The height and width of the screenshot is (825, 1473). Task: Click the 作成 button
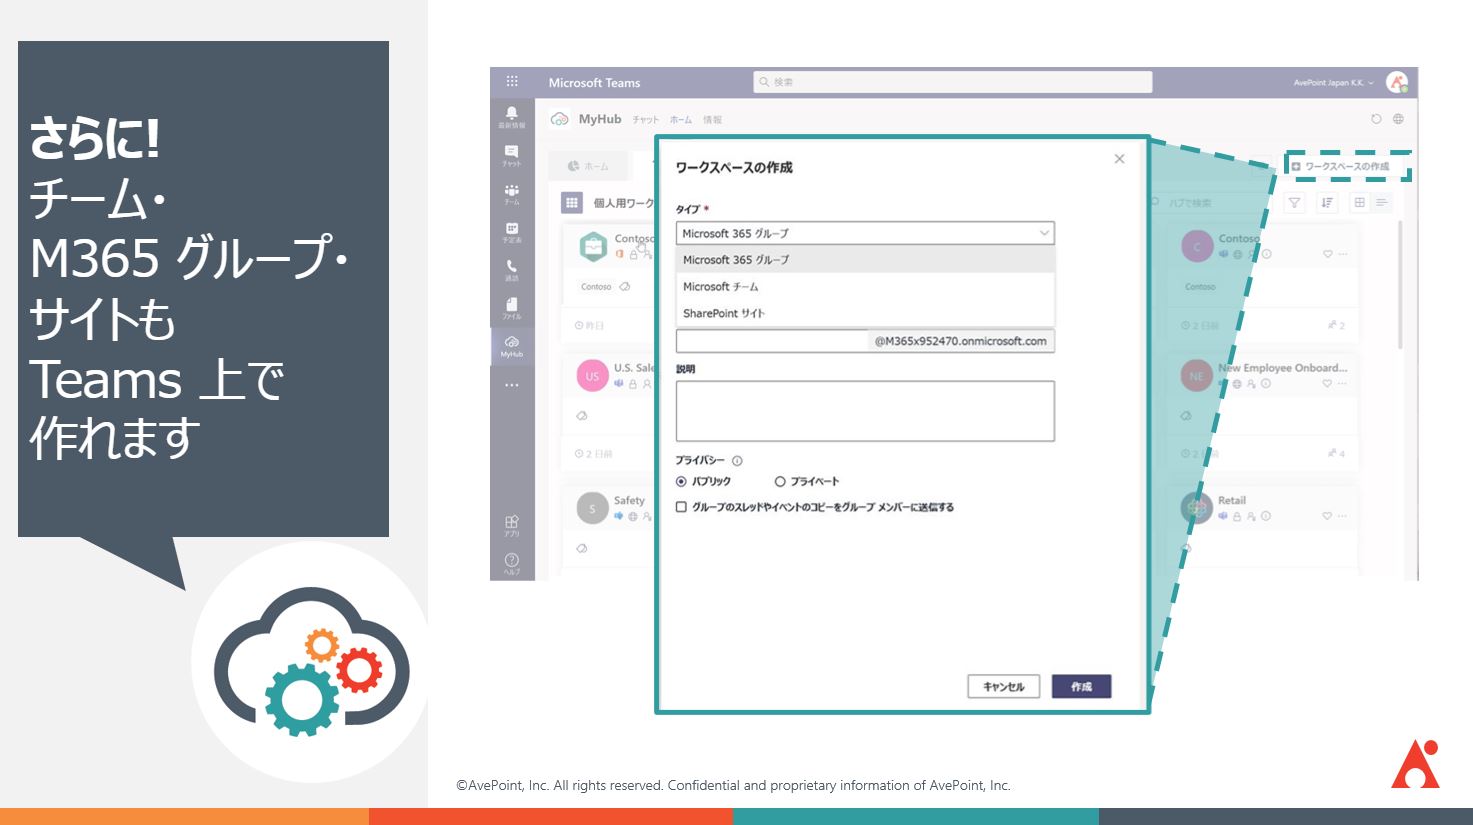[x=1081, y=686]
